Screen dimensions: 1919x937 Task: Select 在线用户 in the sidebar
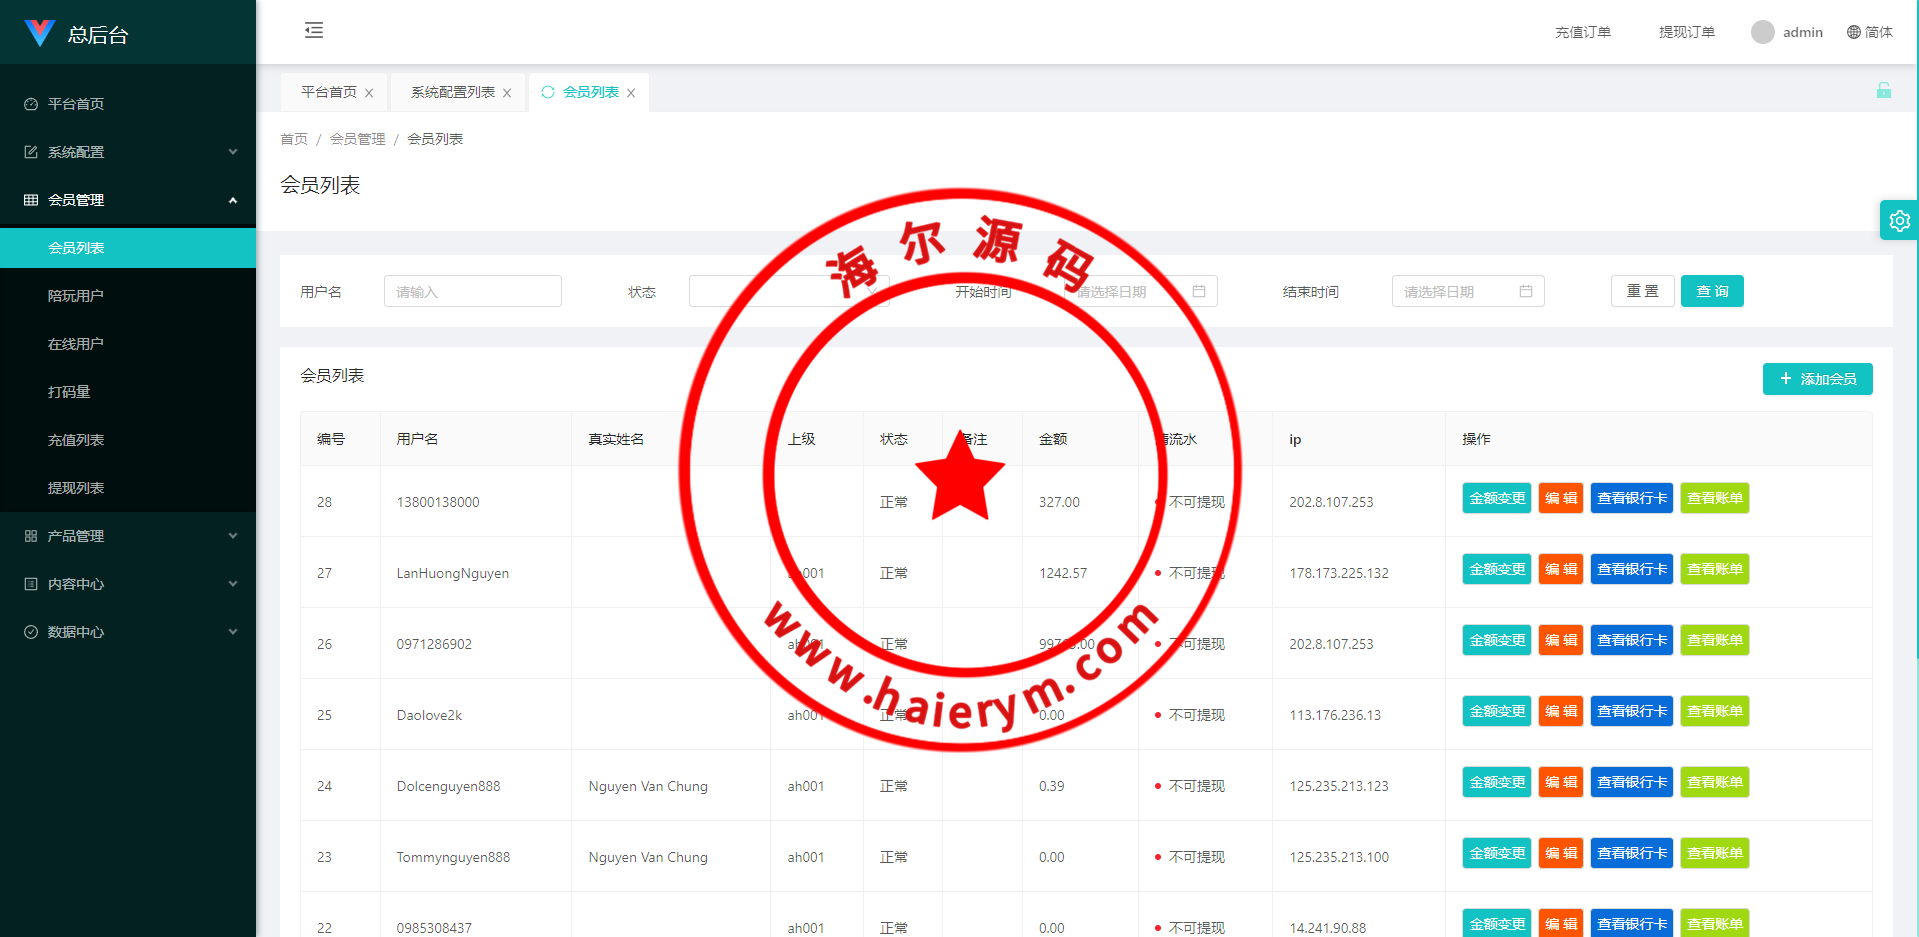point(76,344)
